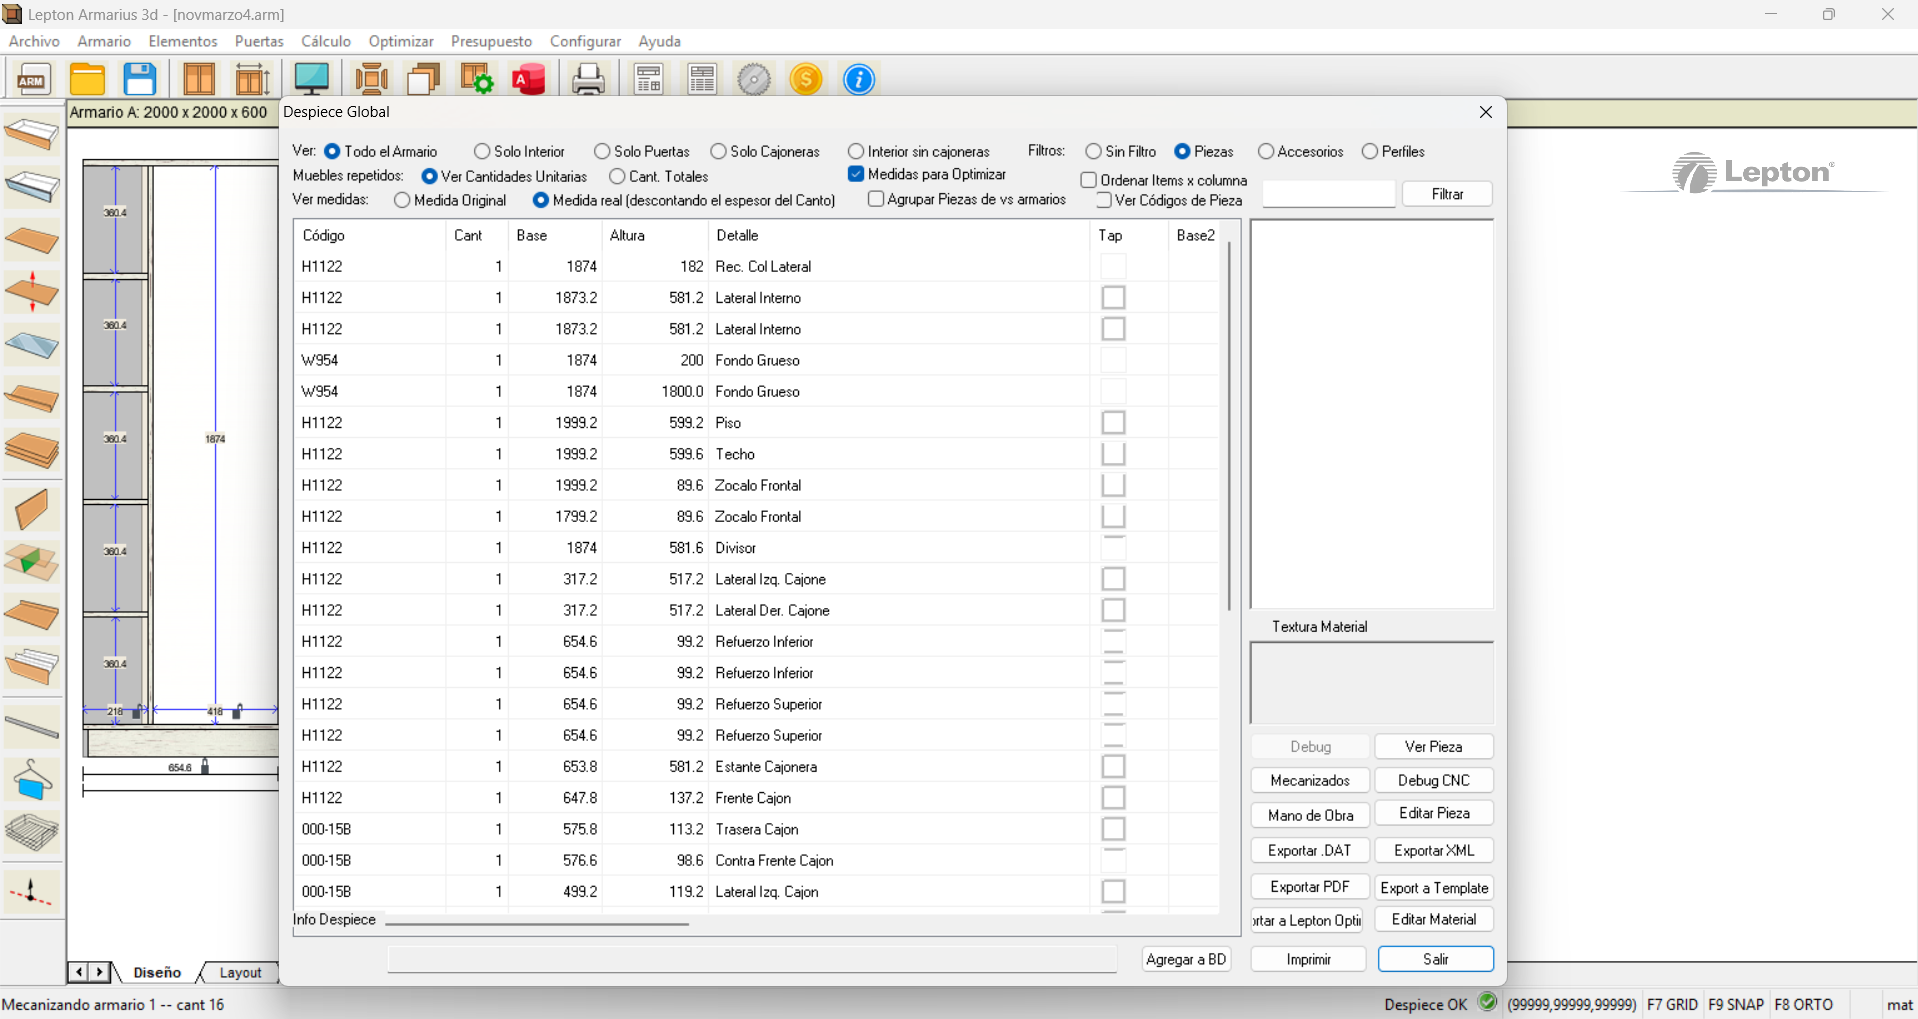This screenshot has width=1918, height=1019.
Task: Open the Presupuesto menu
Action: tap(491, 41)
